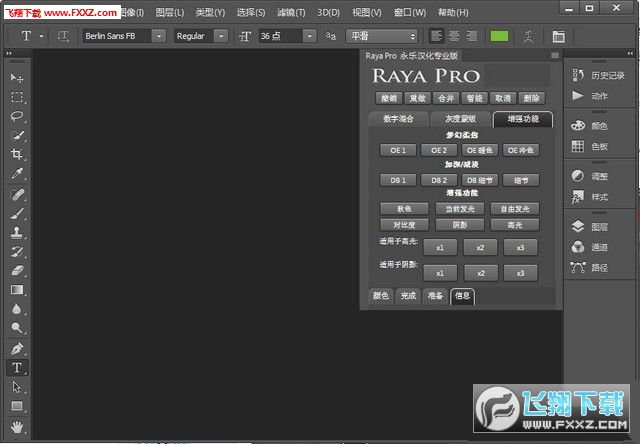Select the Pen tool
640x444 pixels.
pyautogui.click(x=17, y=349)
